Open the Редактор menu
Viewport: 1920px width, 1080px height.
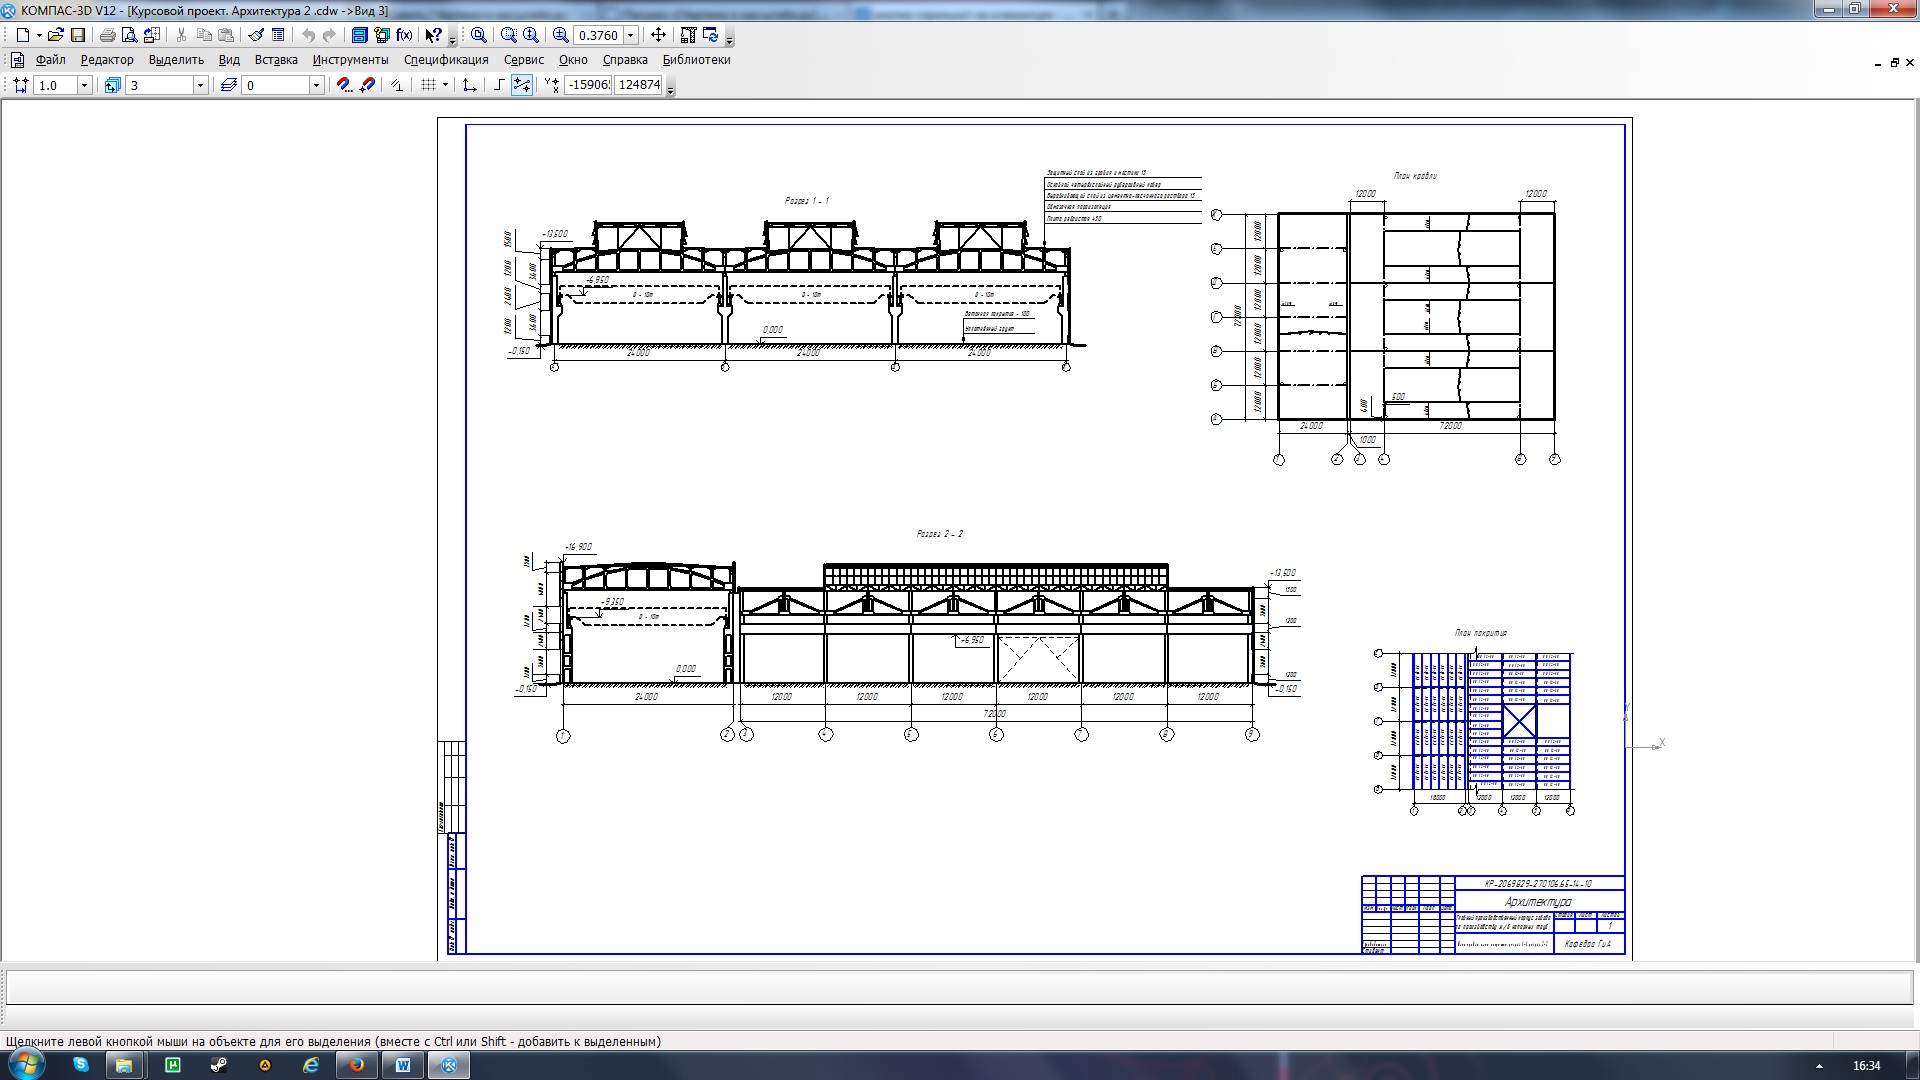[x=107, y=60]
